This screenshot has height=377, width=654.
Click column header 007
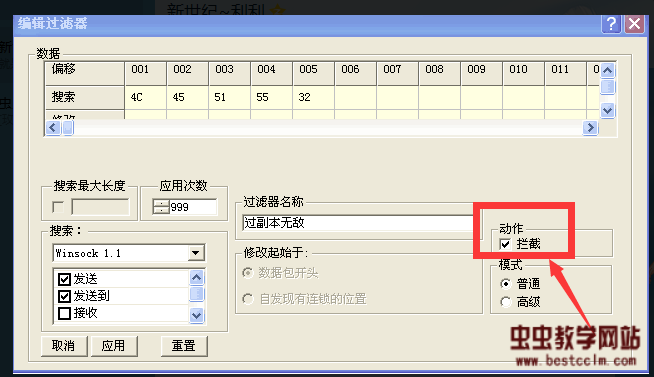pyautogui.click(x=398, y=73)
